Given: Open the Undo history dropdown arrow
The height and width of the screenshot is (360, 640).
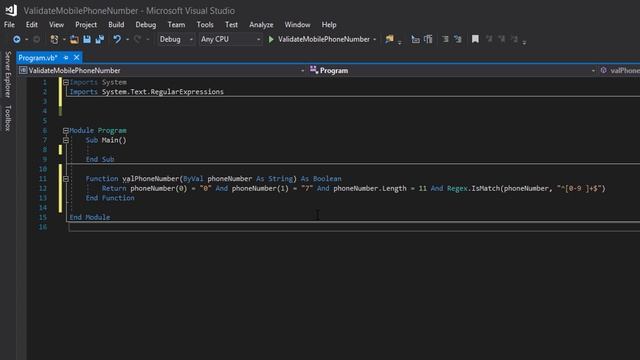Looking at the screenshot, I should pos(127,39).
